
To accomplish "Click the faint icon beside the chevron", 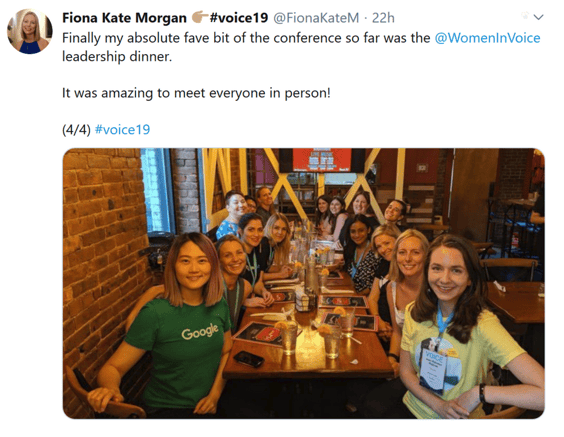I will [526, 16].
